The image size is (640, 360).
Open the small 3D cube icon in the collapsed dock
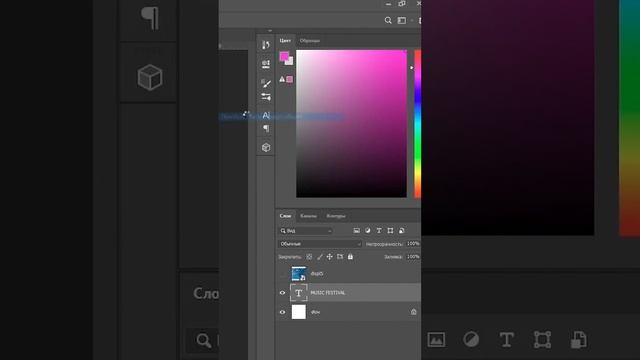[x=266, y=147]
